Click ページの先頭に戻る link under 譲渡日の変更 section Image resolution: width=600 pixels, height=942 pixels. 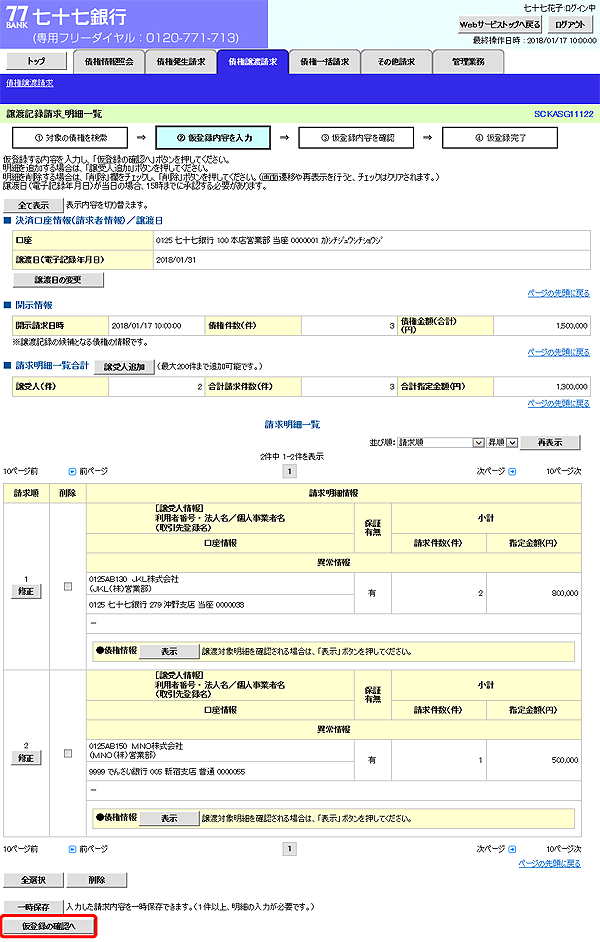pos(559,293)
